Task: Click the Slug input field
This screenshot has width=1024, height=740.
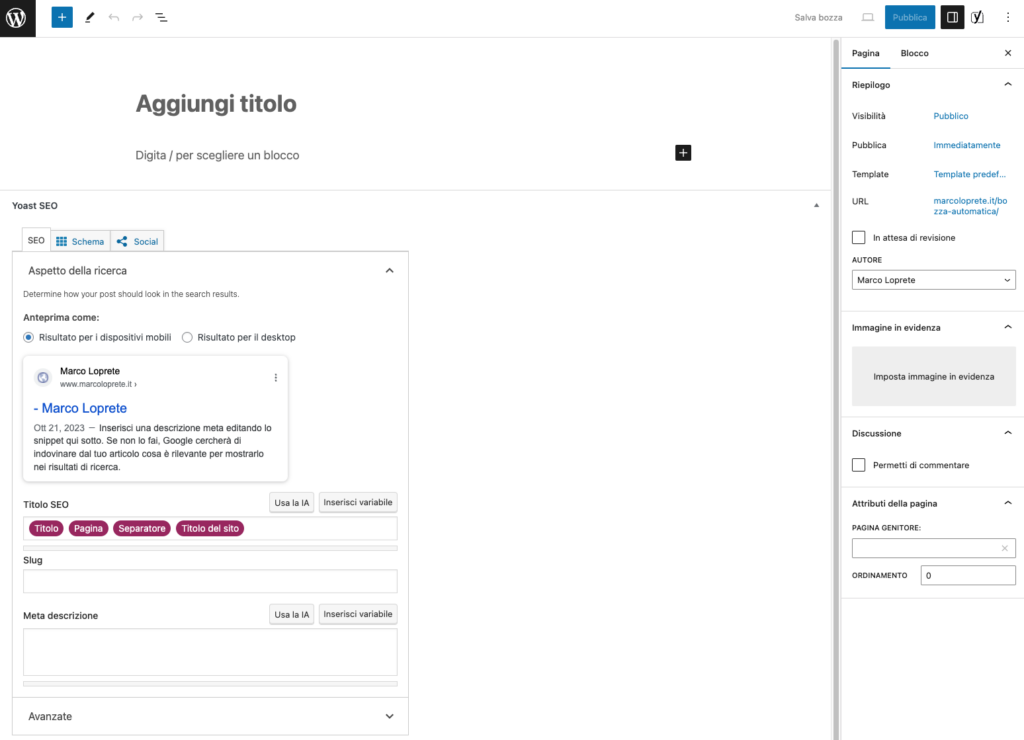Action: pyautogui.click(x=210, y=581)
